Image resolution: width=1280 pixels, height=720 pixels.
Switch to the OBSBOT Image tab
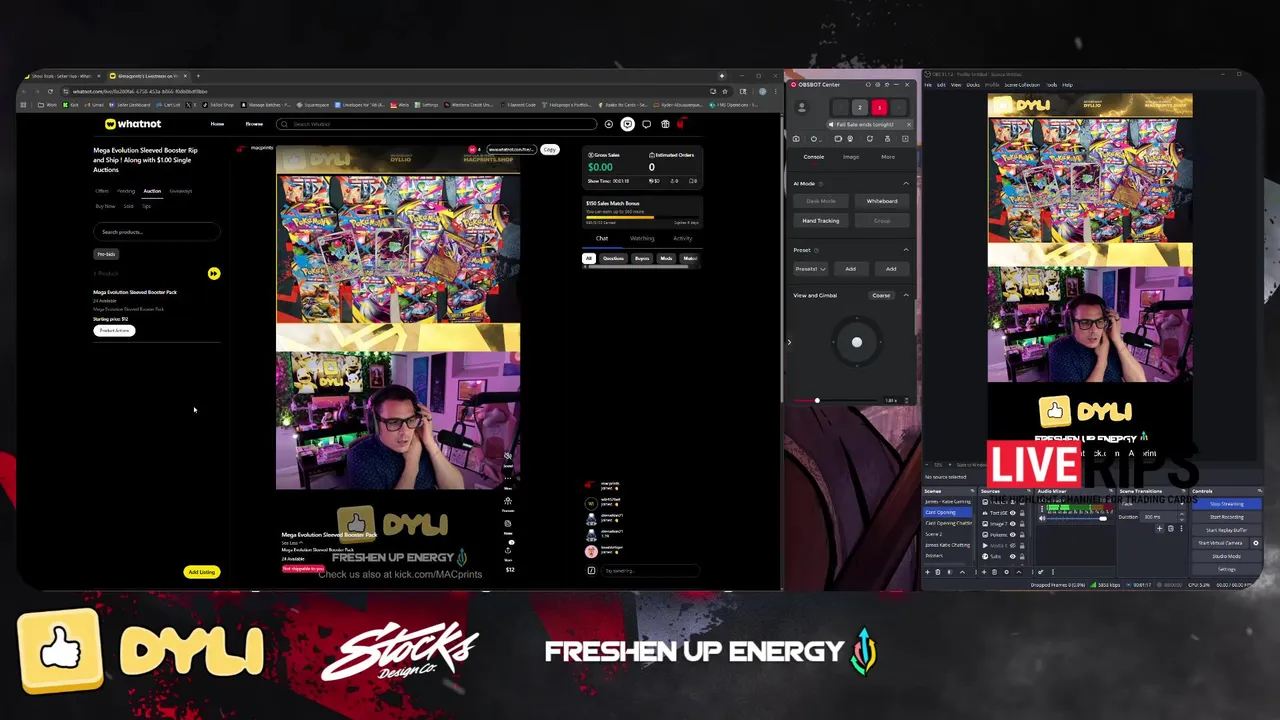pos(851,157)
